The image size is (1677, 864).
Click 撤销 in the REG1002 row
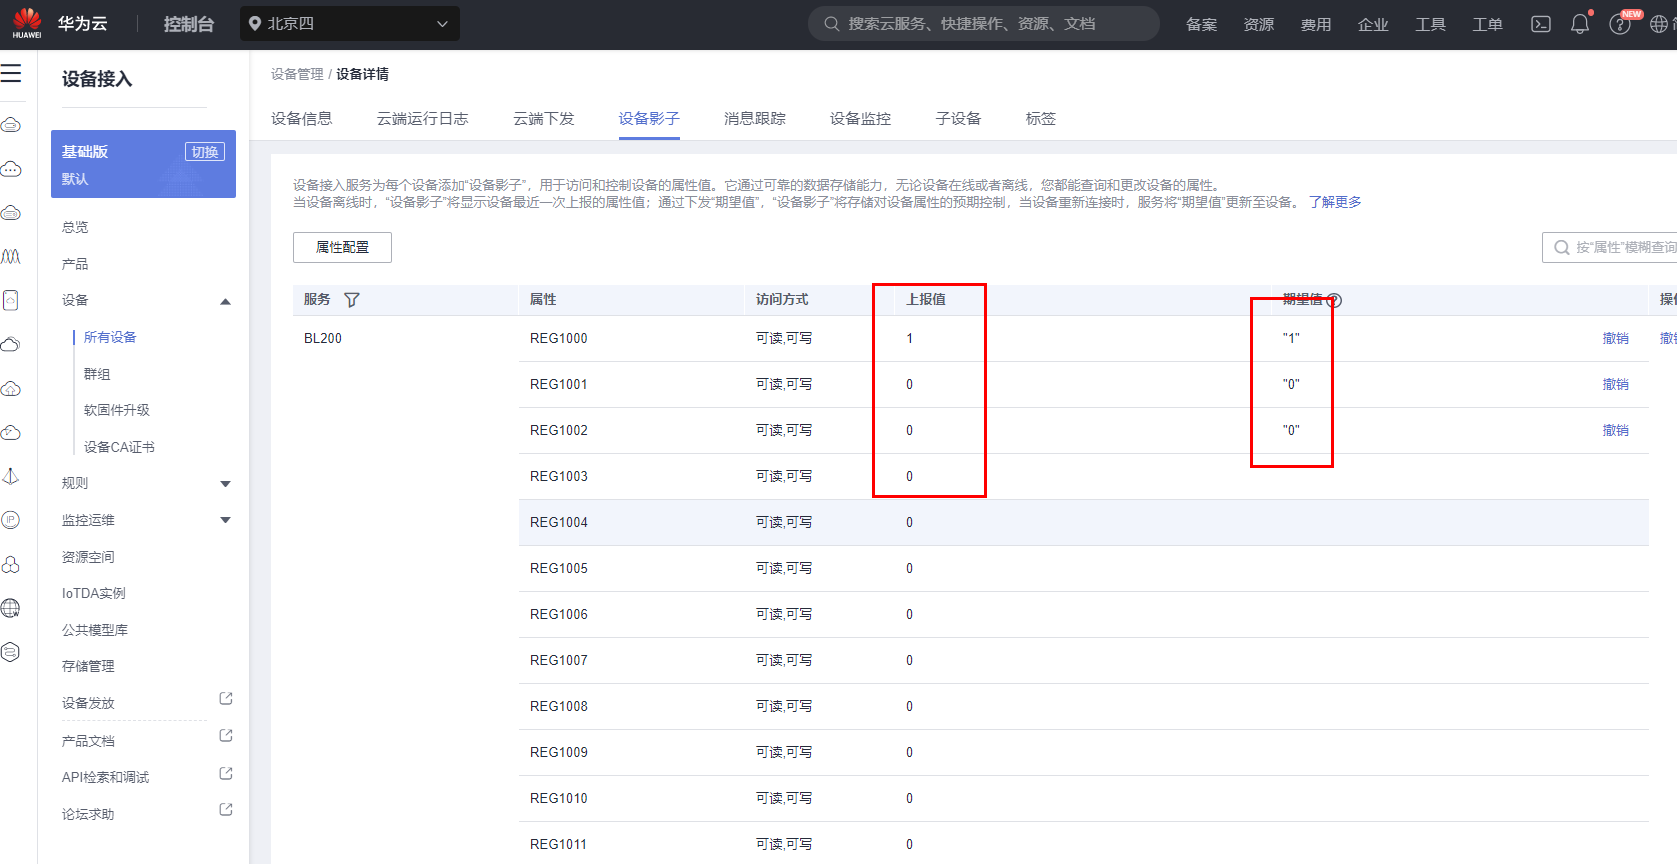[x=1615, y=430]
